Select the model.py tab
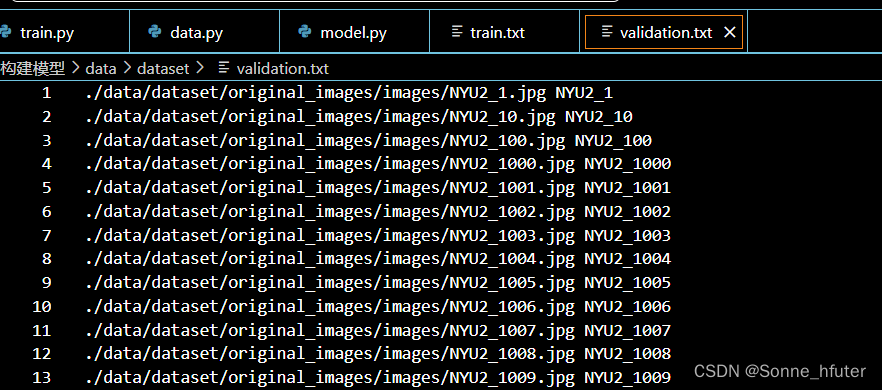 pyautogui.click(x=354, y=32)
